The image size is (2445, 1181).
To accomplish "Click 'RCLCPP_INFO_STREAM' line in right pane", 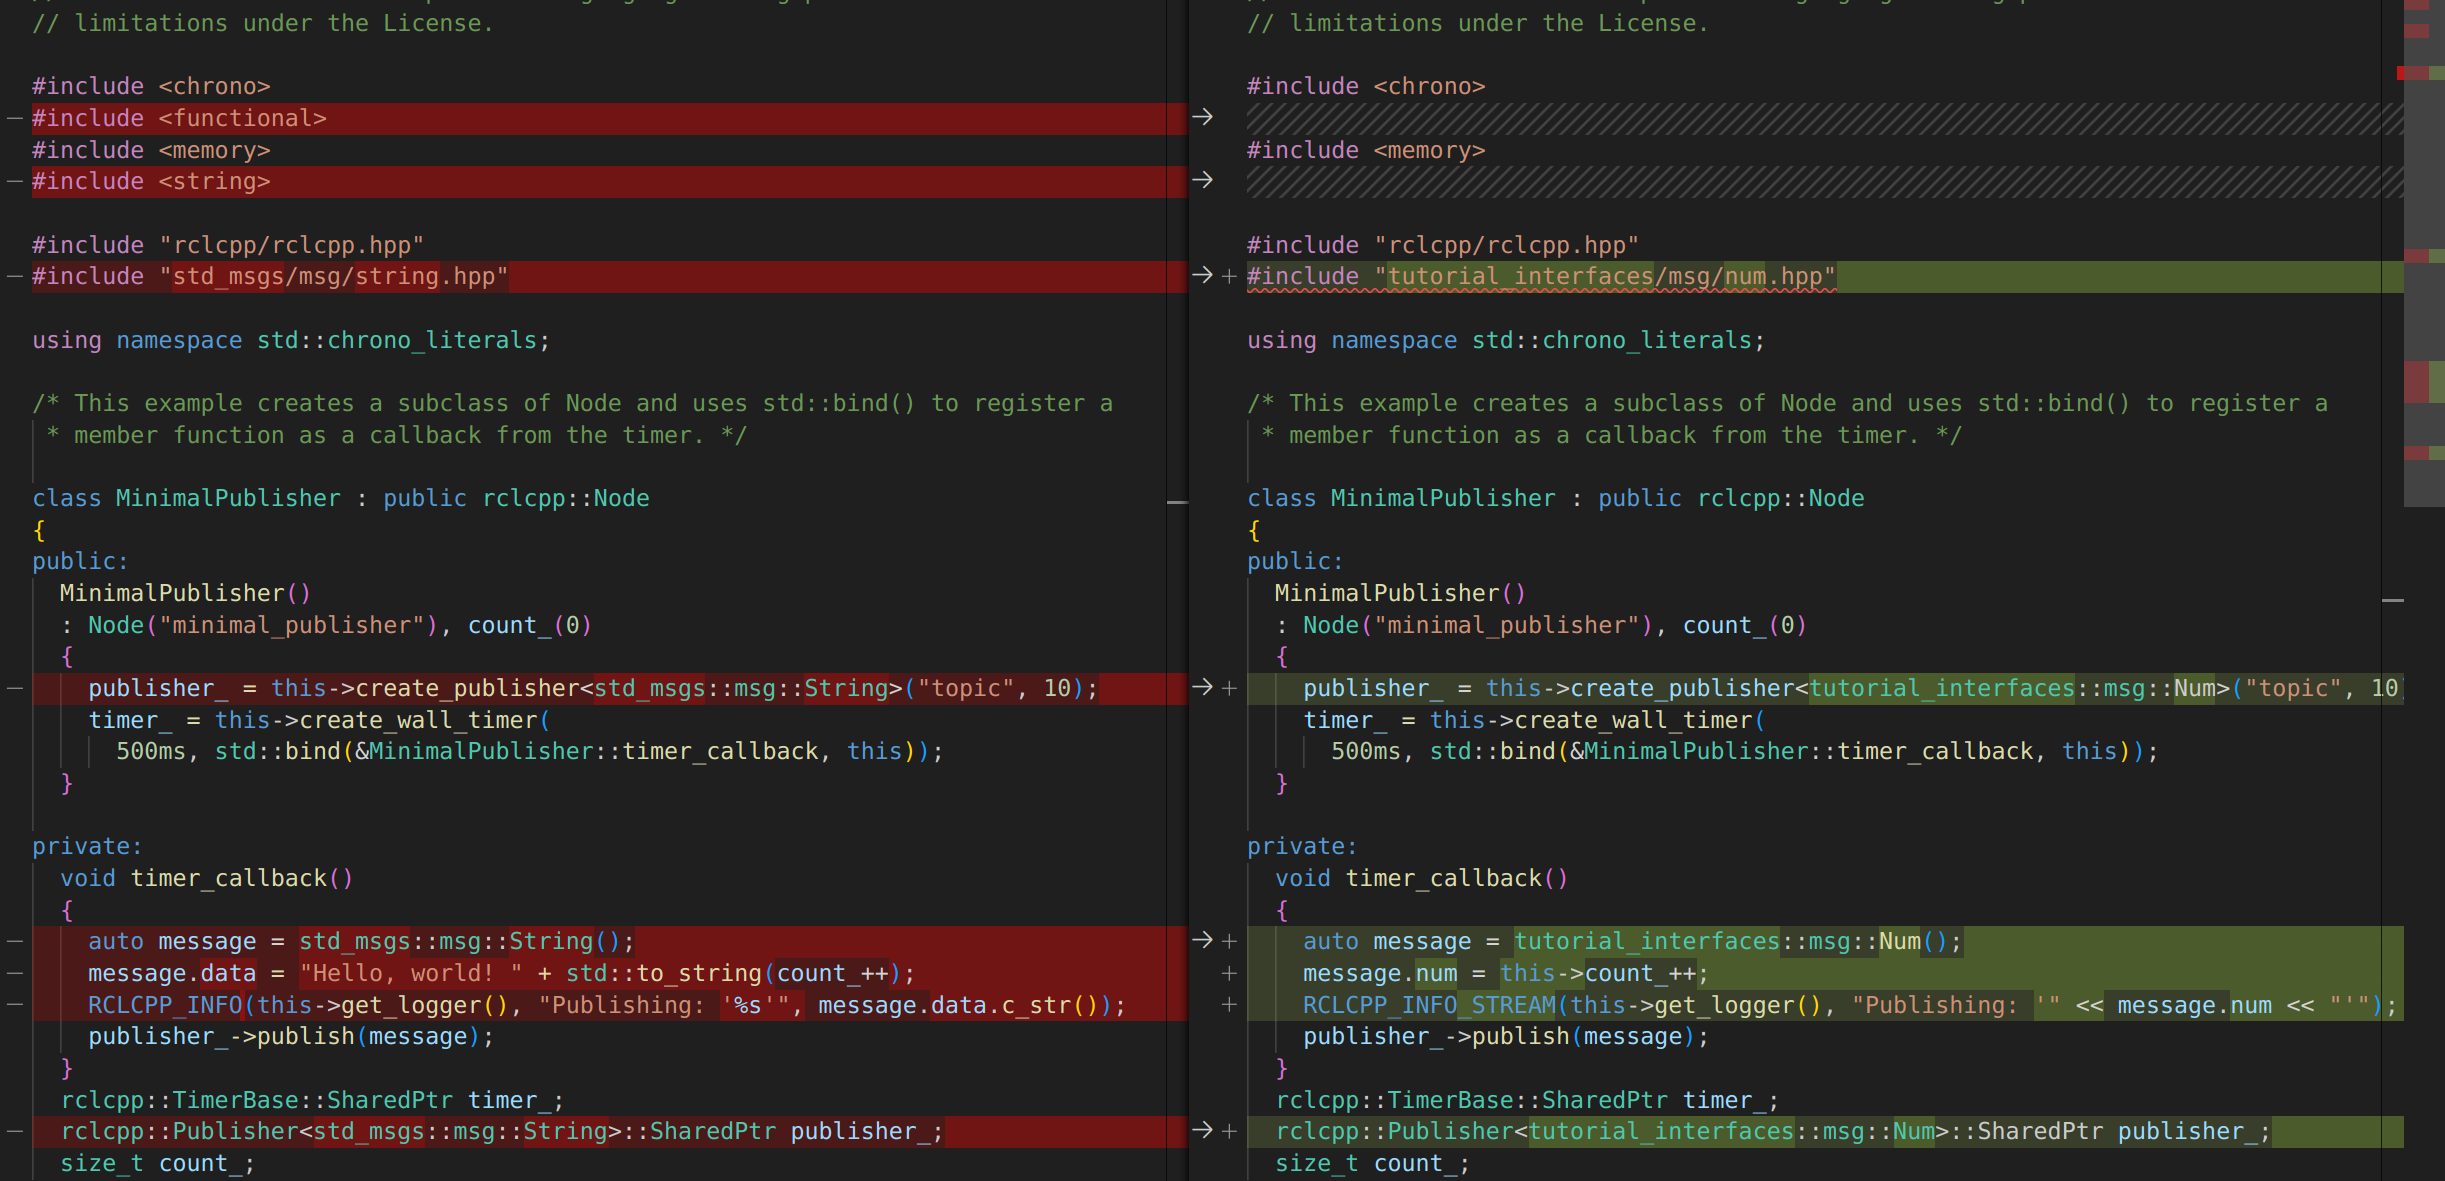I will (1850, 1005).
